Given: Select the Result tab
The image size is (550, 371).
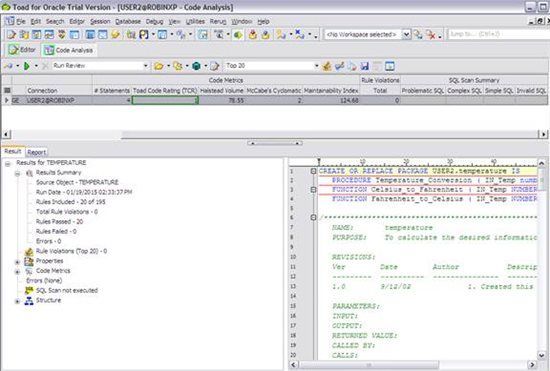Looking at the screenshot, I should (x=13, y=151).
